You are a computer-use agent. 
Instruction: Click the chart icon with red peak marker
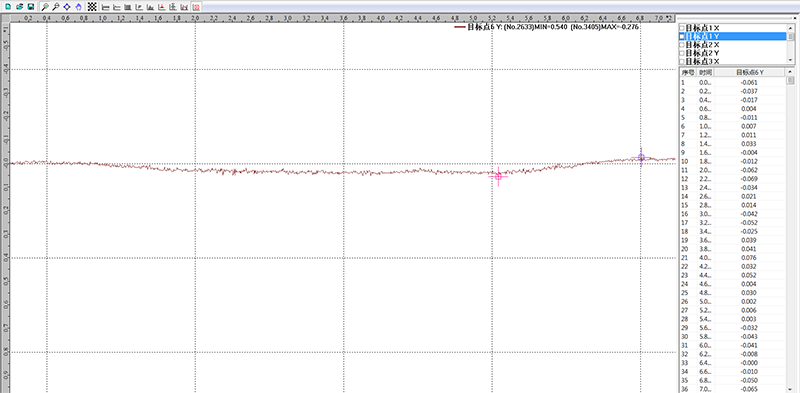[162, 7]
